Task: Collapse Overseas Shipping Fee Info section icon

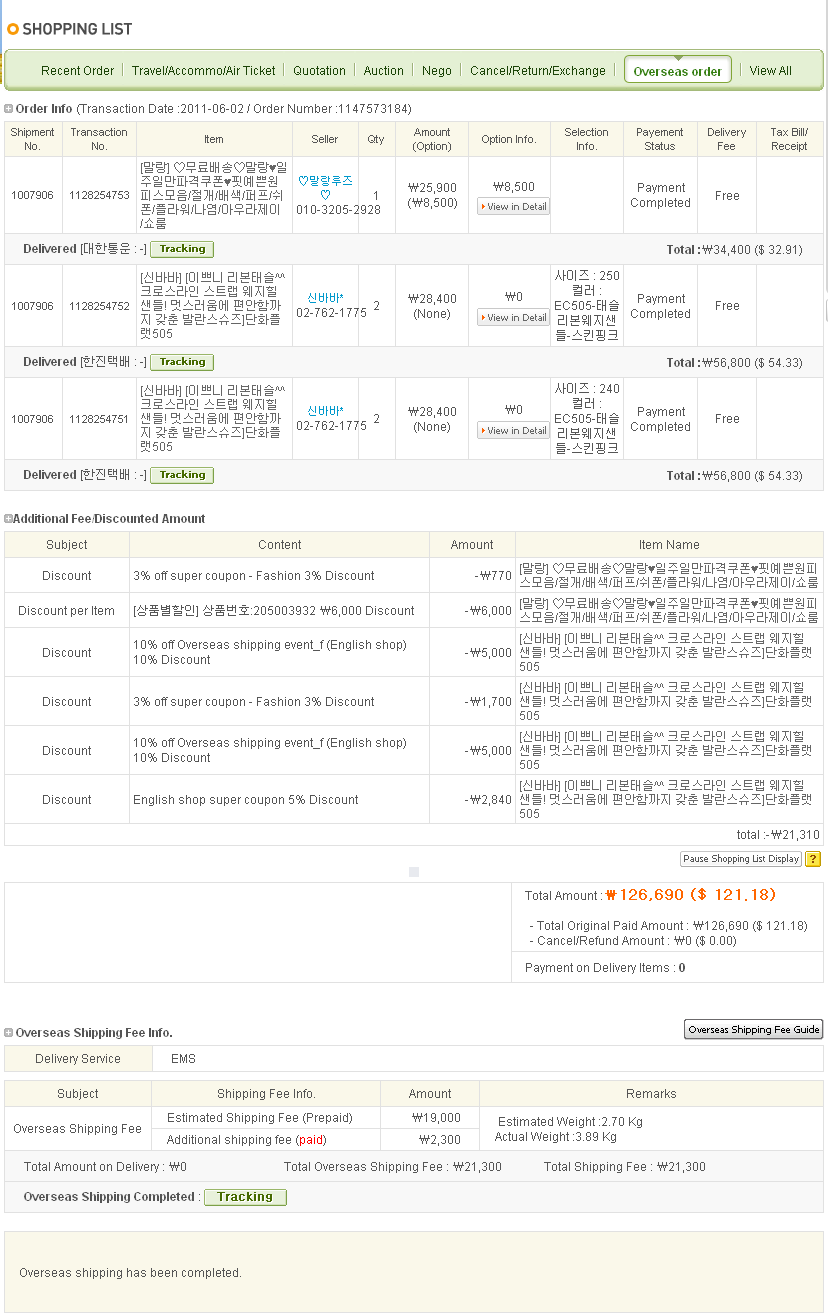Action: pos(9,1033)
